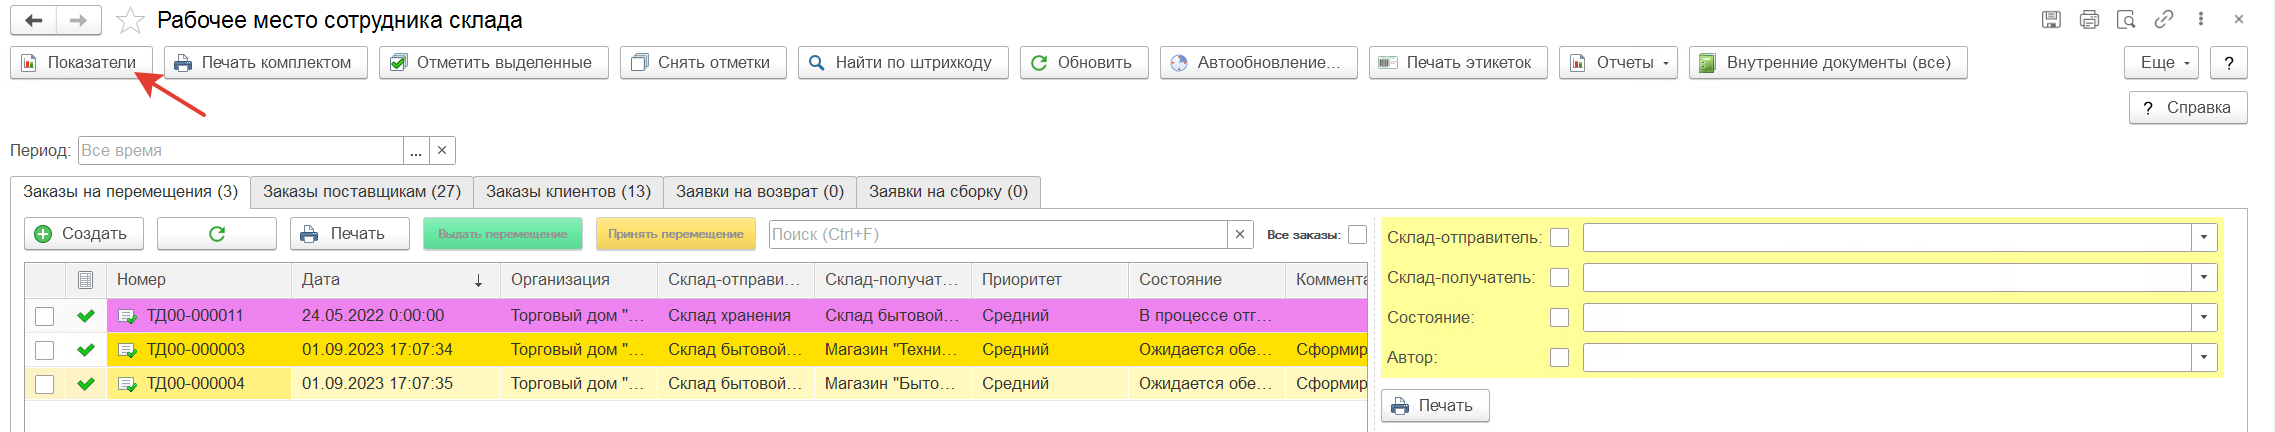Go forward with the right arrow
Screen dimensions: 2275x432
click(x=78, y=20)
